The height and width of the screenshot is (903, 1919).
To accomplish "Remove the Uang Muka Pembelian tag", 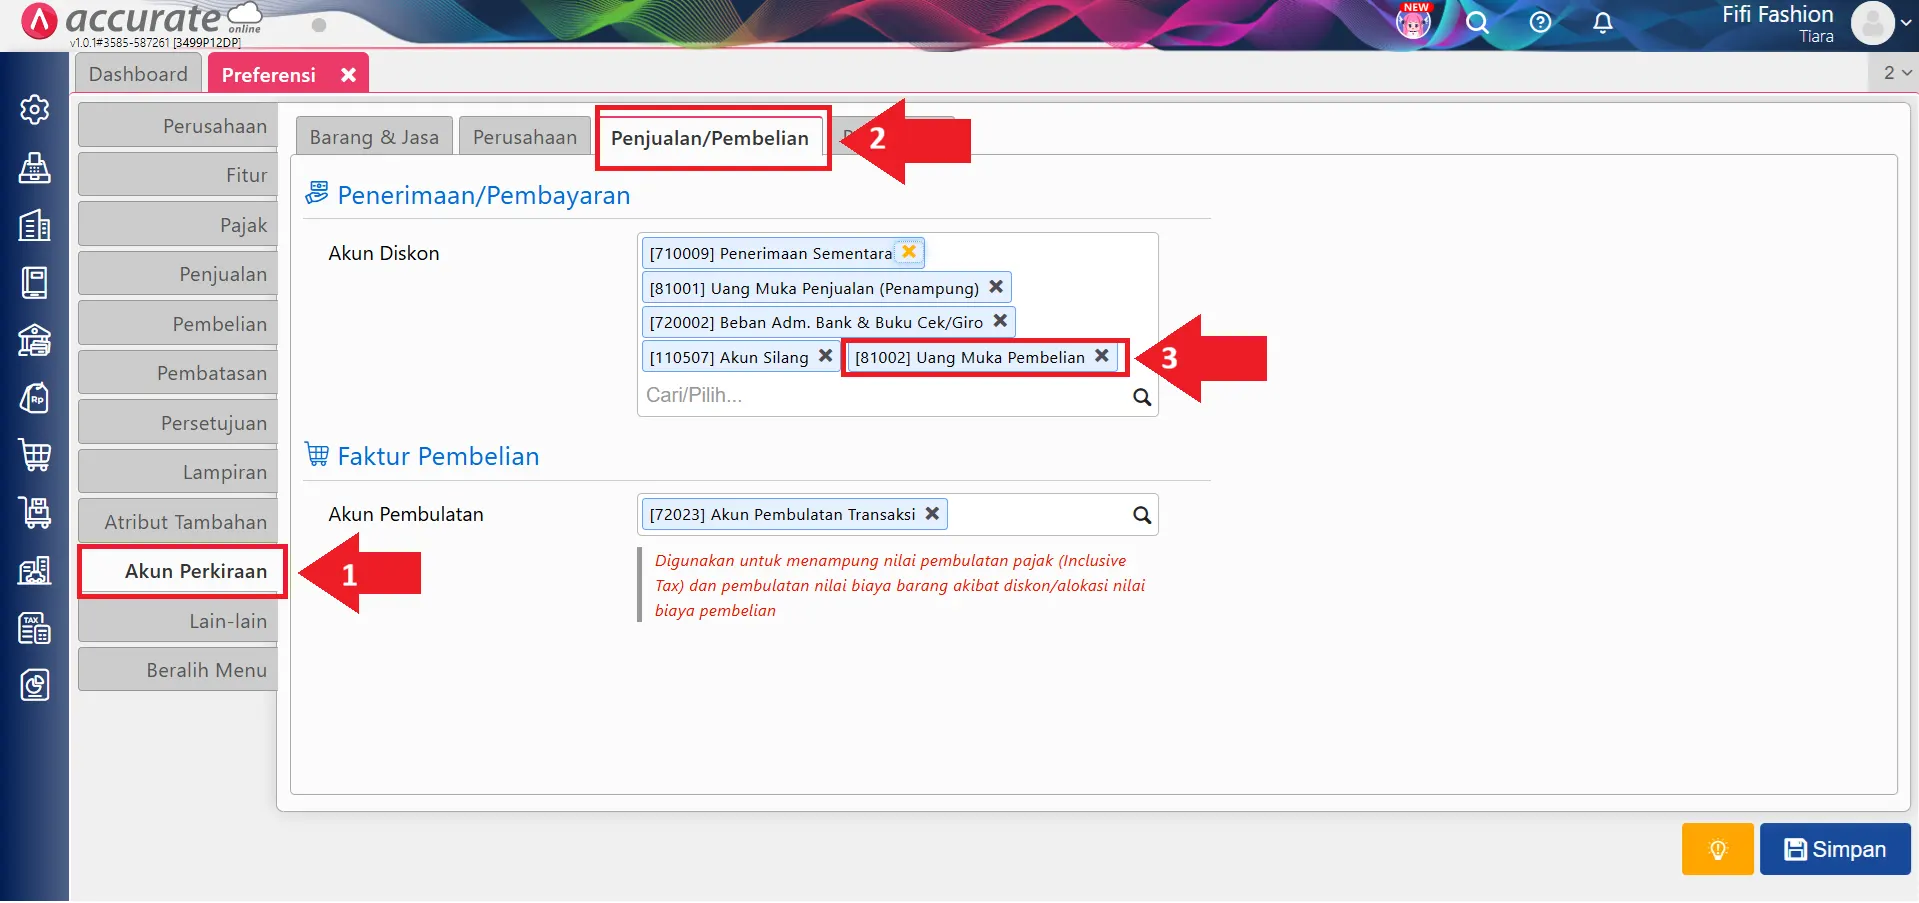I will pos(1101,356).
